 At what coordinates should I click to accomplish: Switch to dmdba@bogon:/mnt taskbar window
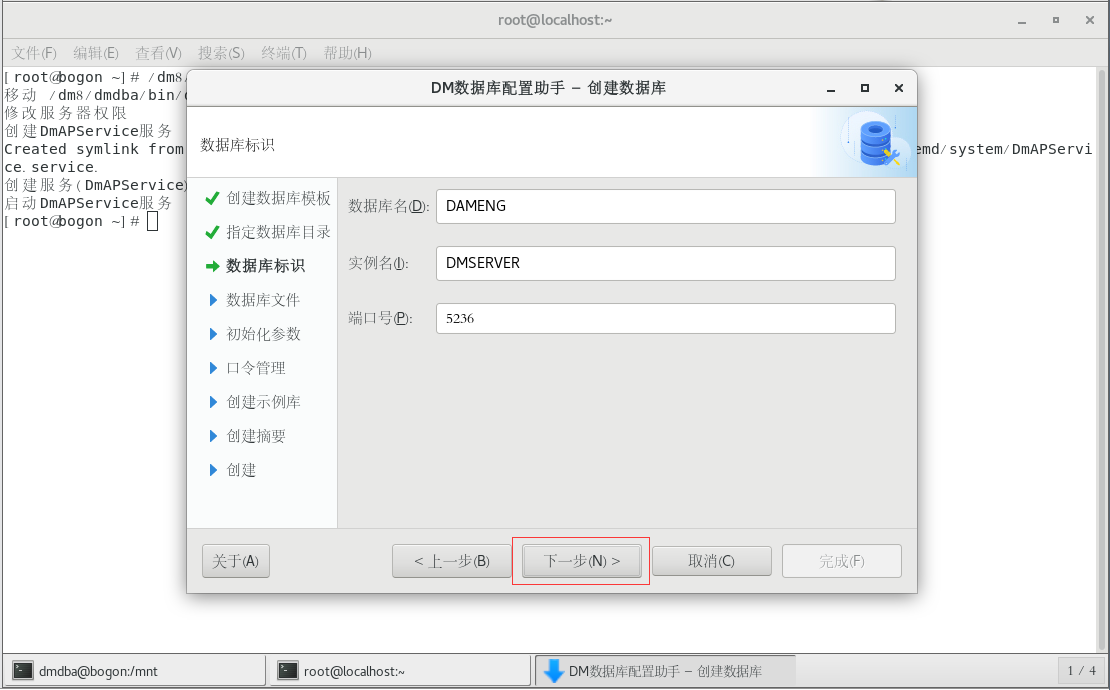tap(135, 671)
